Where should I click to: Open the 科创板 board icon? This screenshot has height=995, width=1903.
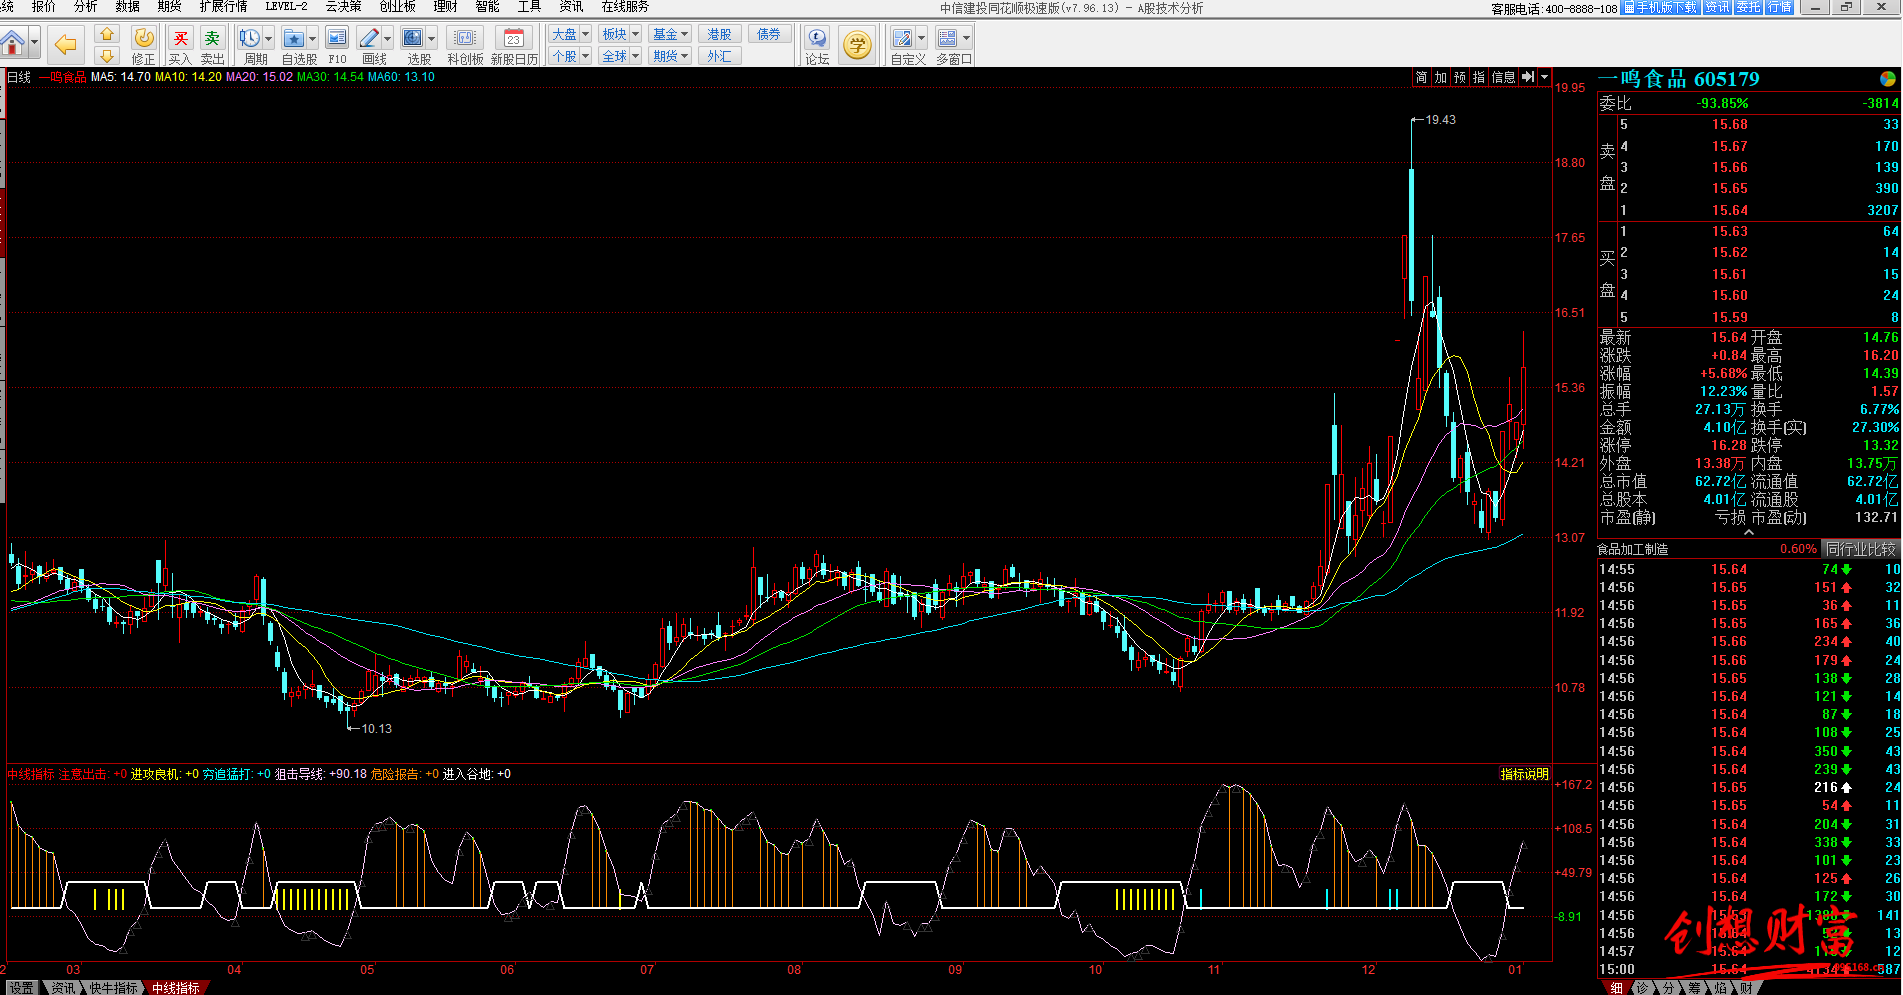[x=465, y=38]
